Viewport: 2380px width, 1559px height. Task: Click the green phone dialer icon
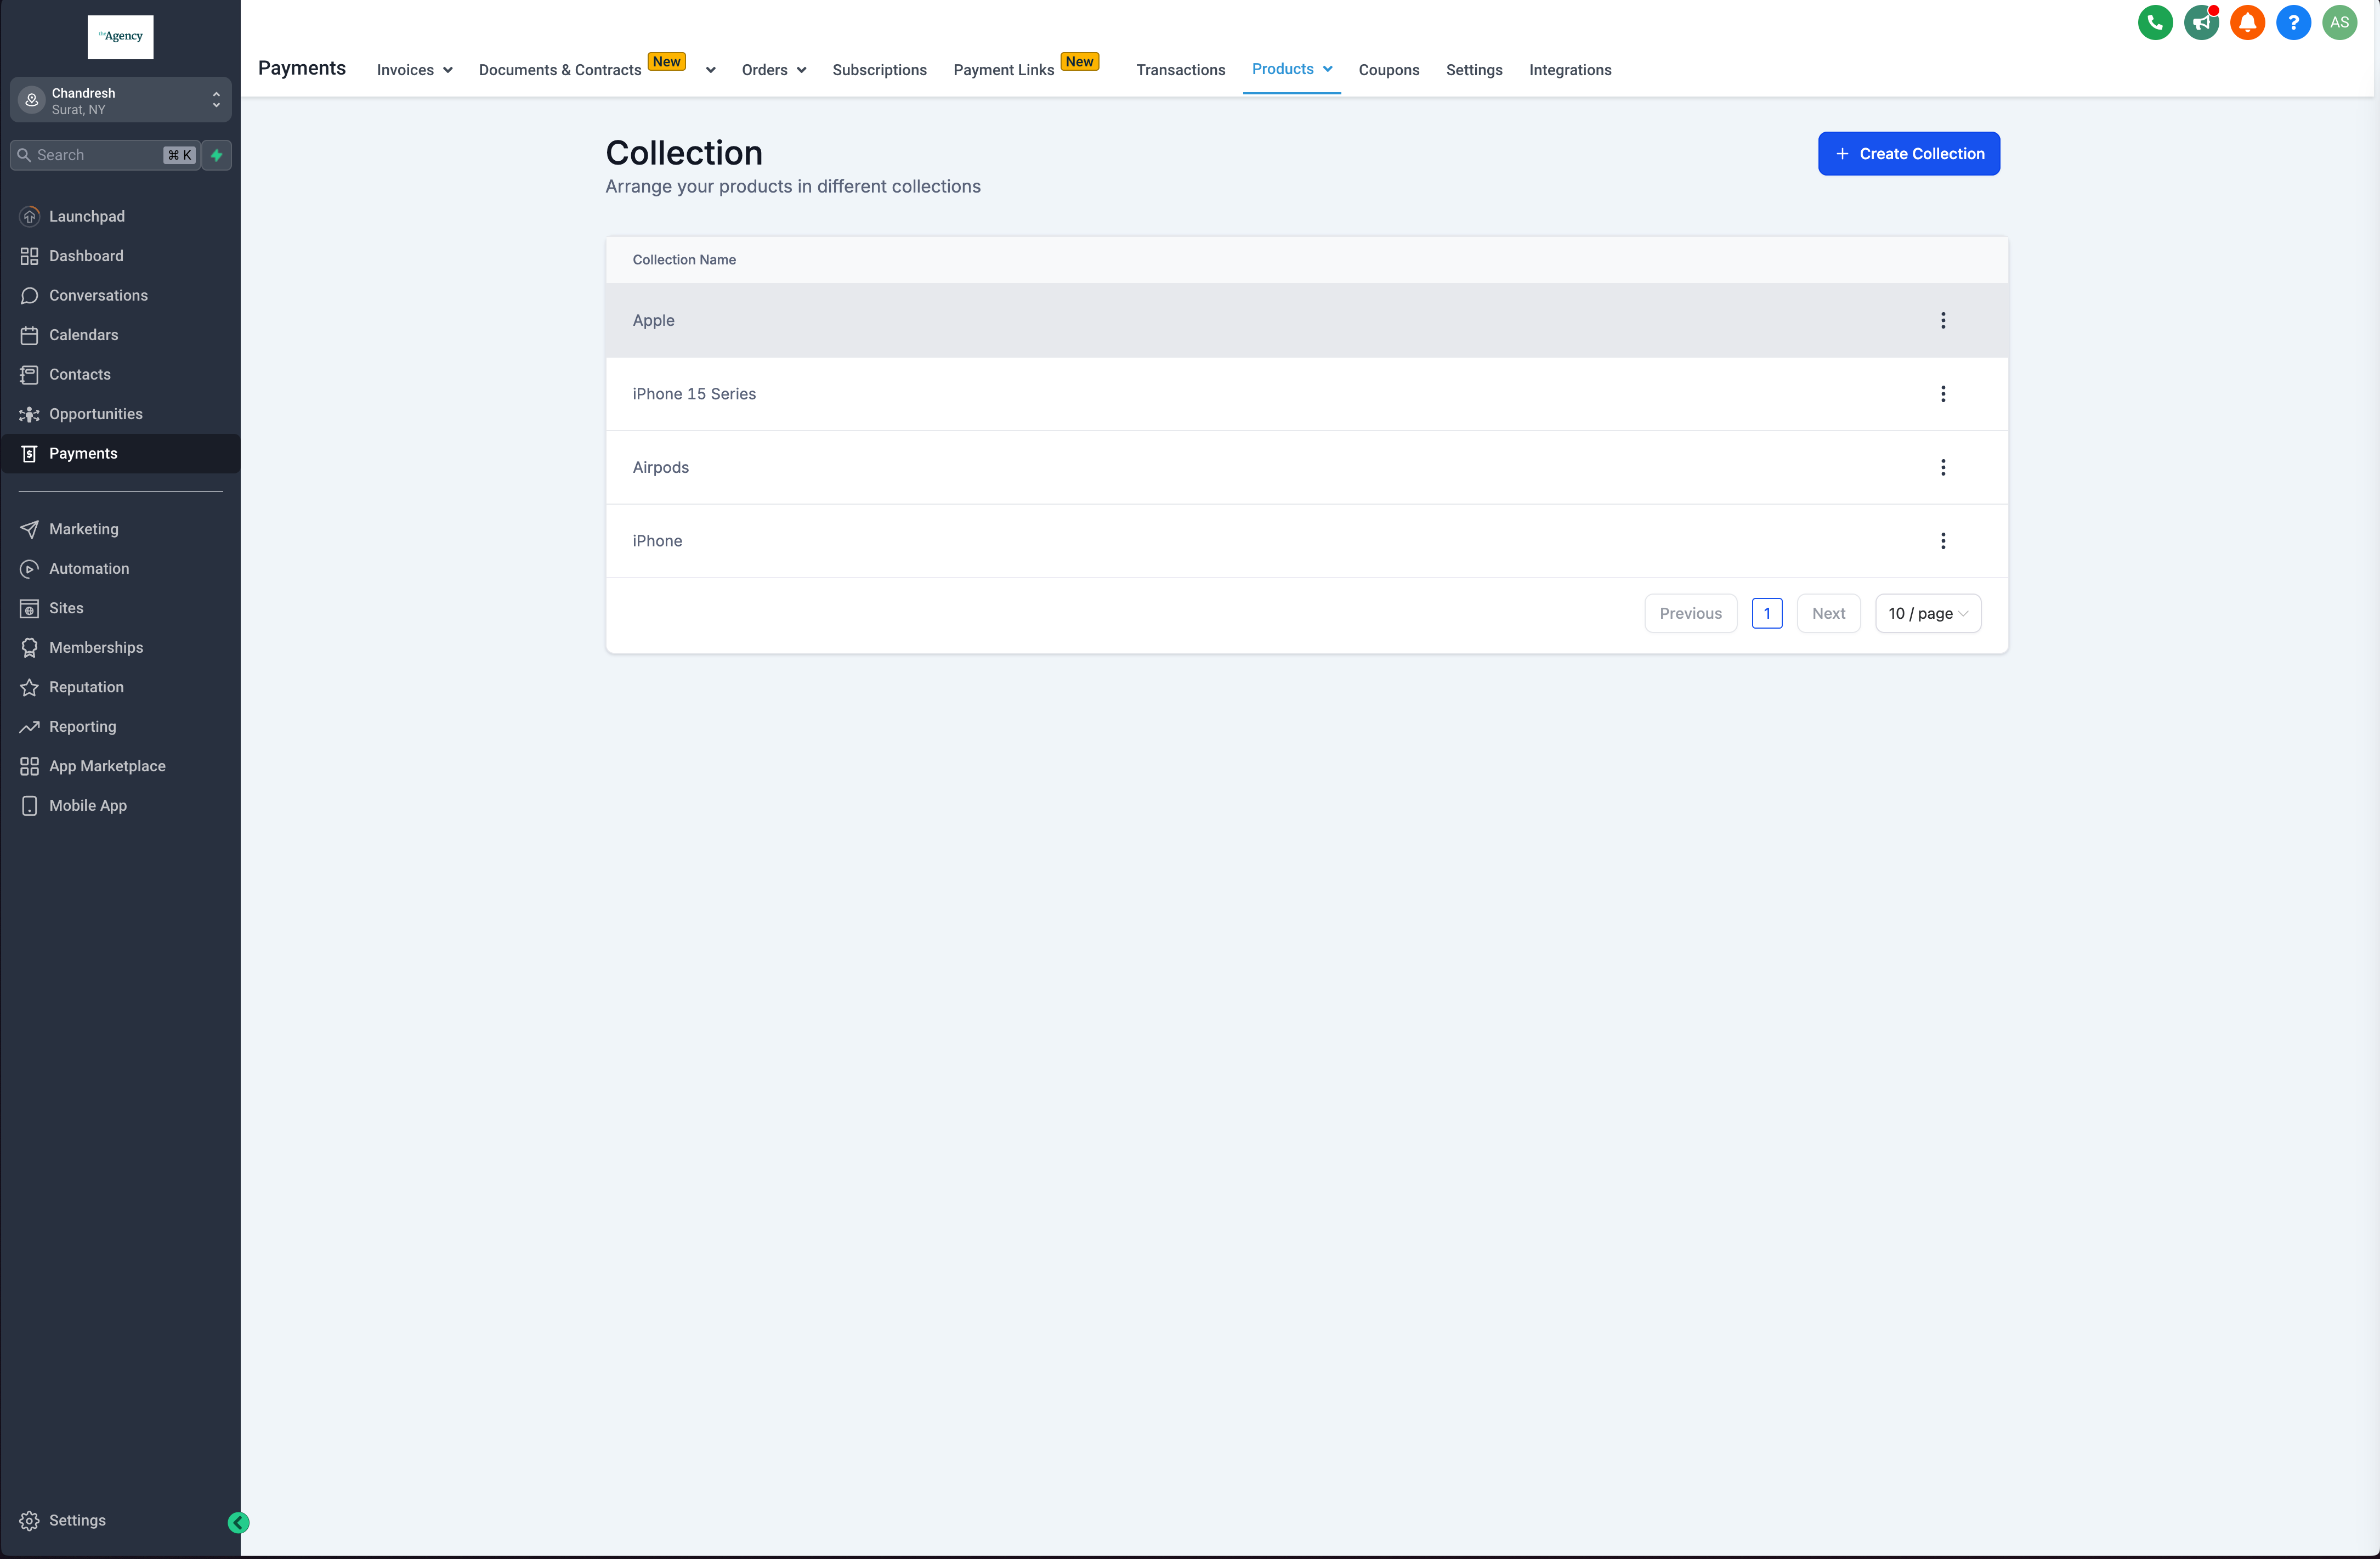(x=2155, y=22)
